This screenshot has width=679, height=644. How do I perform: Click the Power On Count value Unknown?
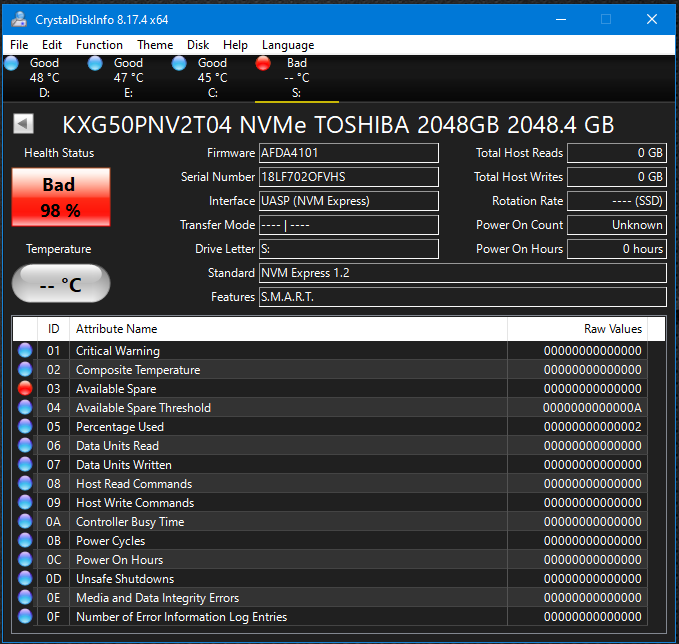617,225
